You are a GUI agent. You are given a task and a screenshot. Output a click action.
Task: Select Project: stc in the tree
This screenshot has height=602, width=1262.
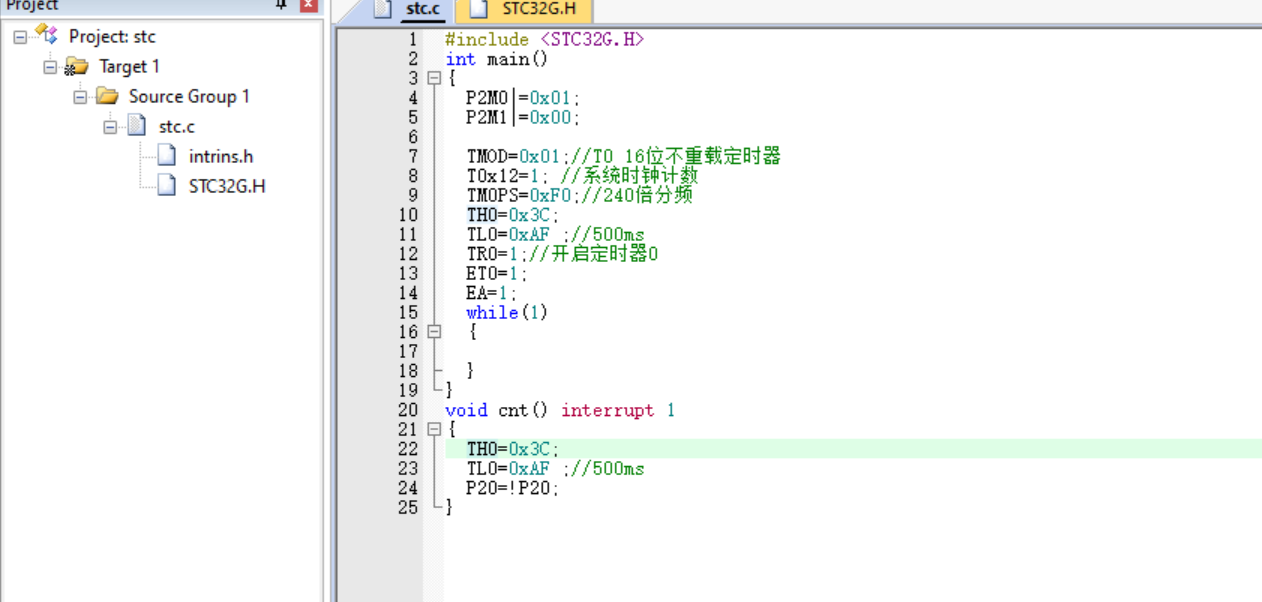click(112, 36)
